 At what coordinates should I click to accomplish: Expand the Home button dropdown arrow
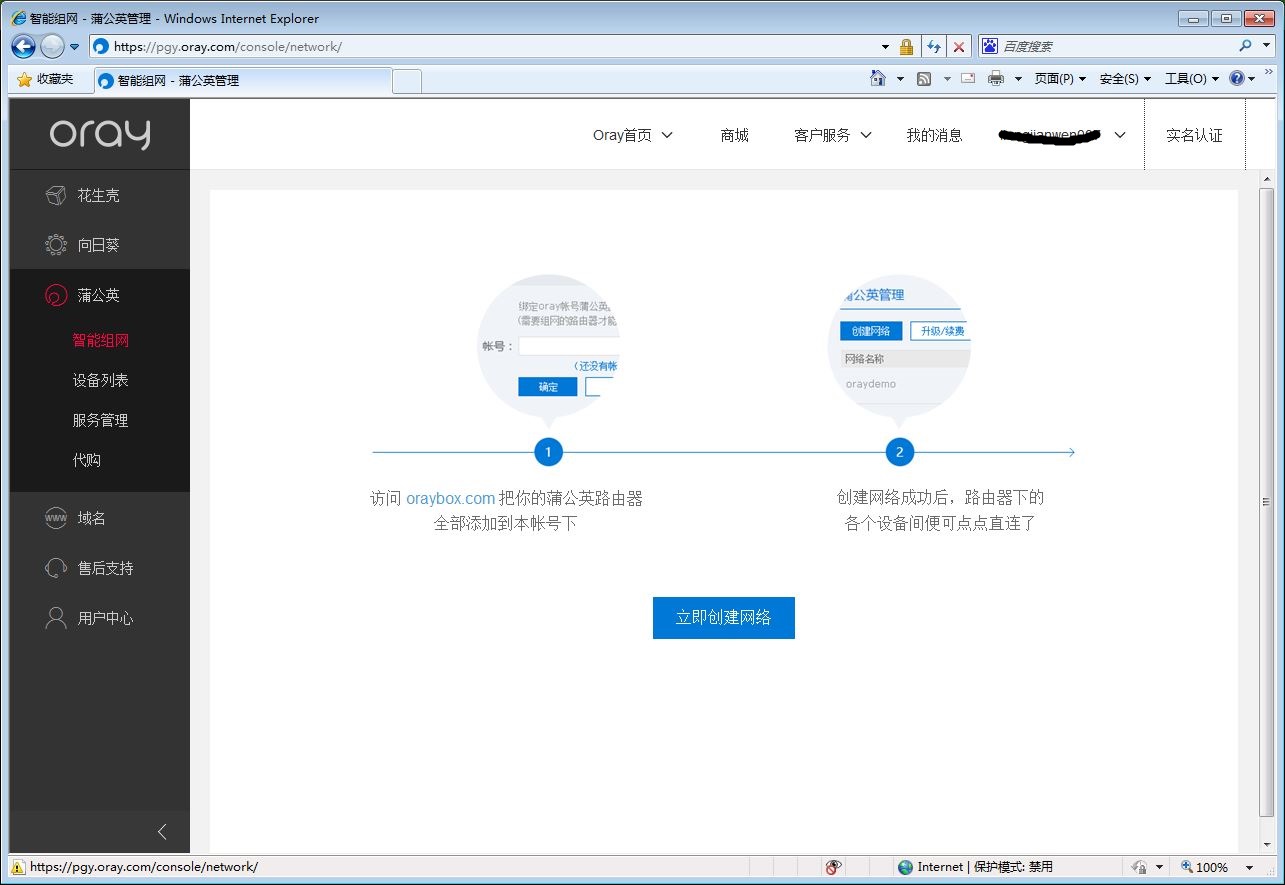pyautogui.click(x=900, y=79)
